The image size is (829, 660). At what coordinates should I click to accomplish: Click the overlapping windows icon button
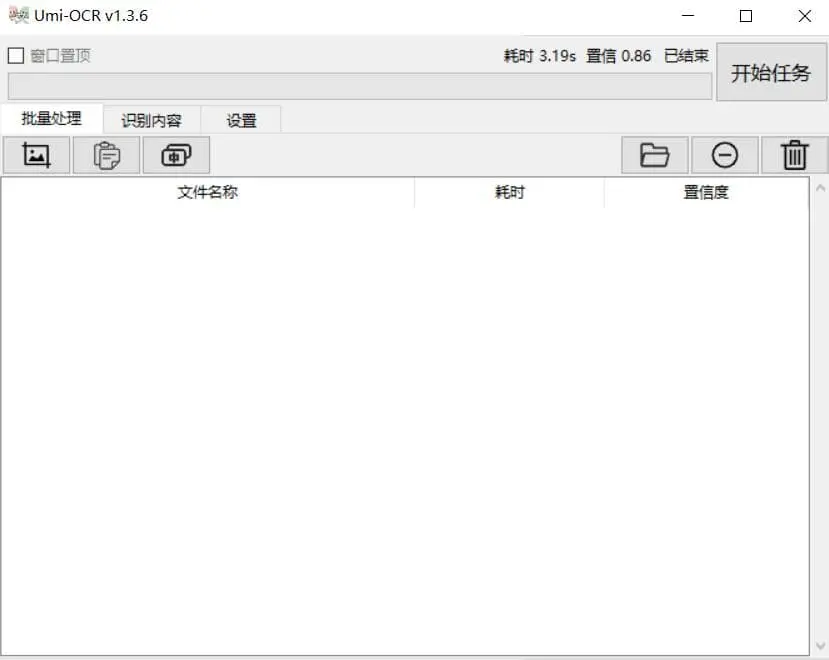pos(176,155)
